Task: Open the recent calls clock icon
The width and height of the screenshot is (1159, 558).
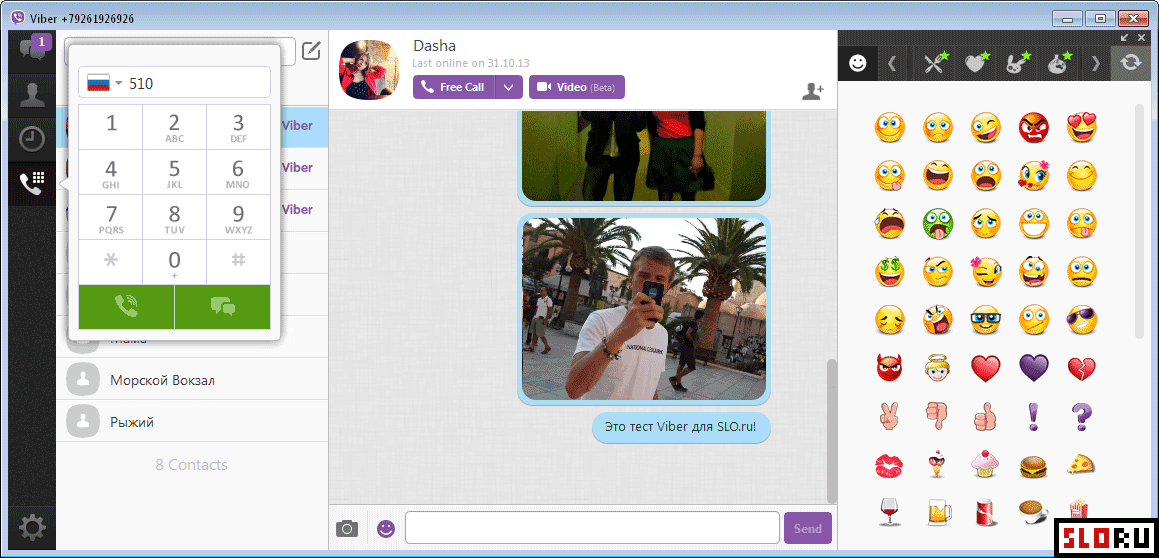Action: coord(33,139)
